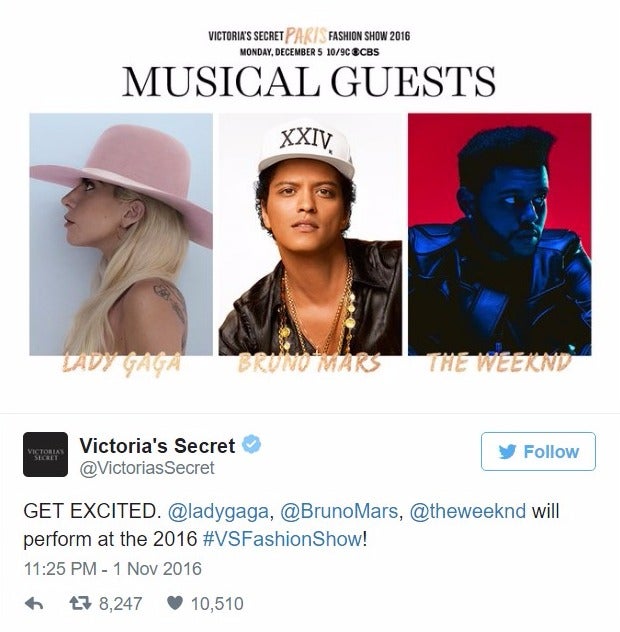This screenshot has width=620, height=632.
Task: Select the Bruno Mars photo
Action: (310, 234)
